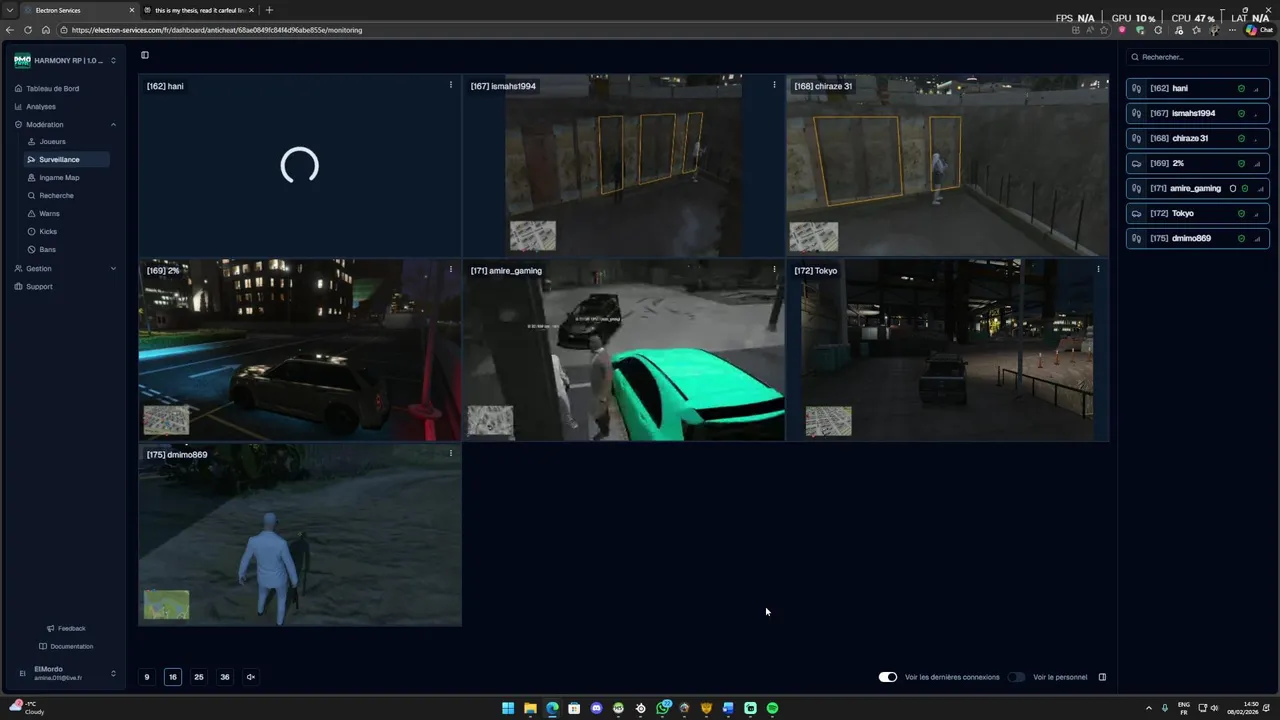The image size is (1280, 720).
Task: Expand the Gestion section
Action: pyautogui.click(x=65, y=269)
